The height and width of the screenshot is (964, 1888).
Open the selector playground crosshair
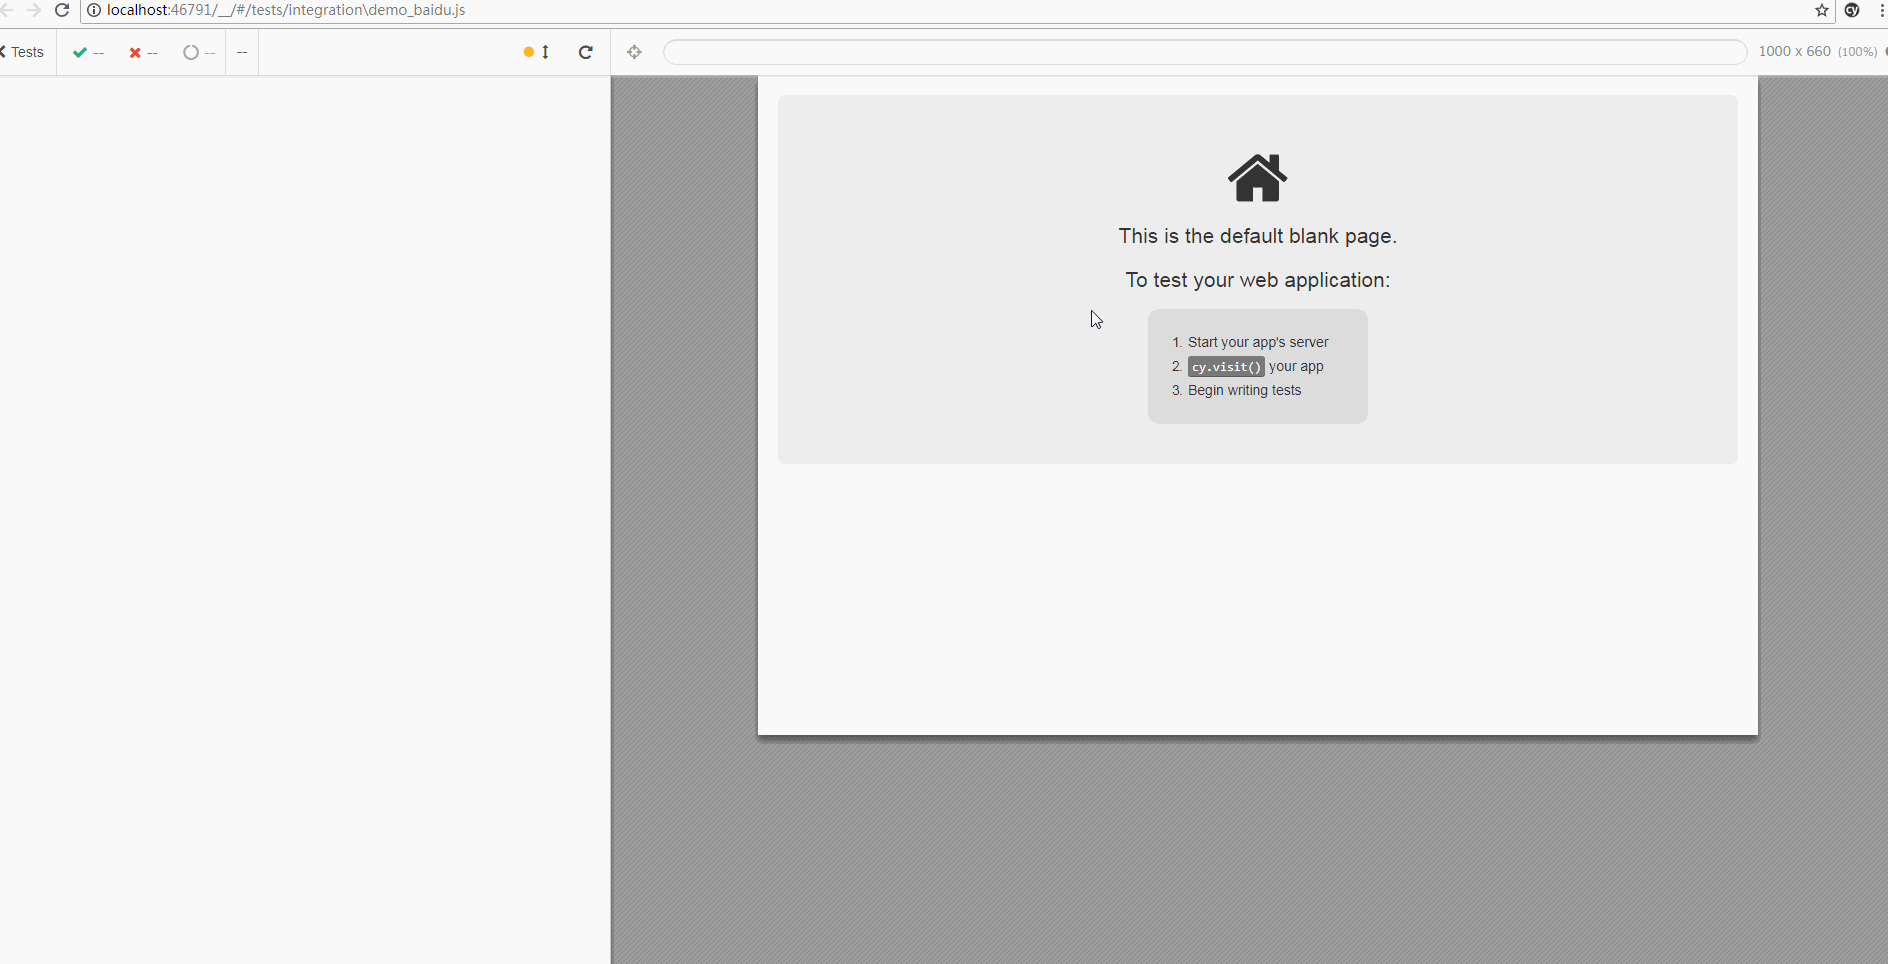pyautogui.click(x=634, y=52)
